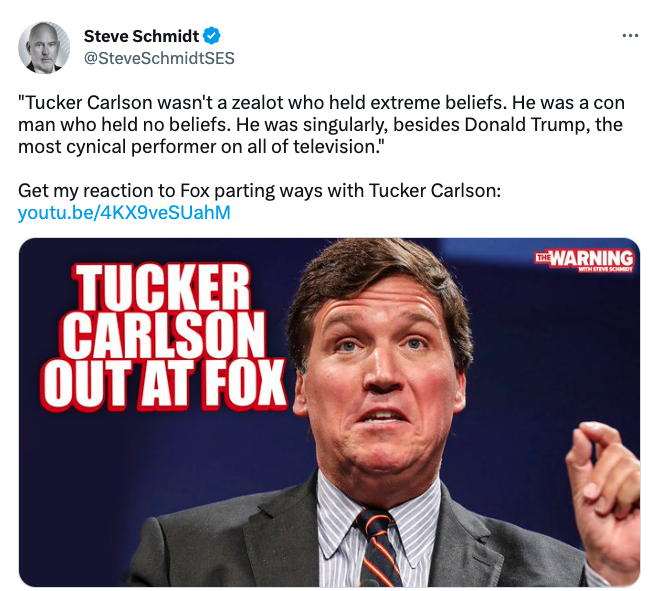
Task: Click the OUT AT FOX headline line
Action: click(x=165, y=384)
